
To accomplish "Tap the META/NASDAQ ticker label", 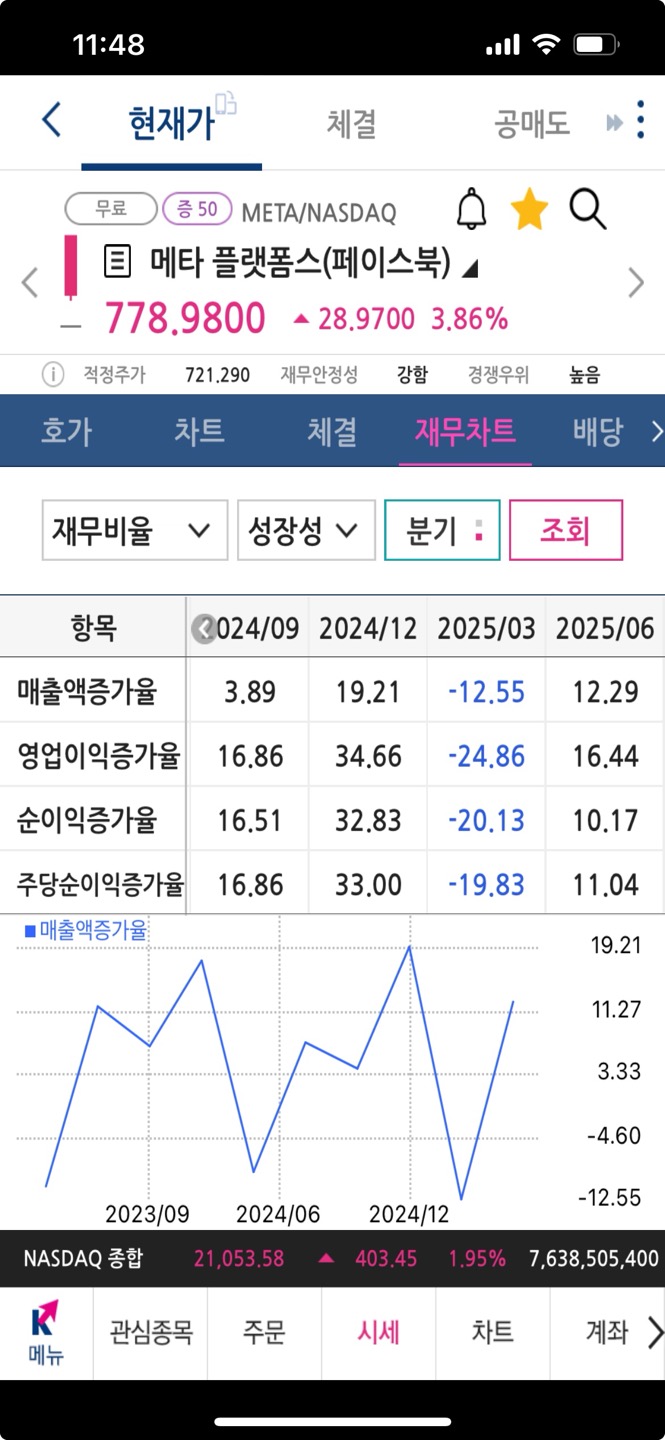I will [319, 212].
